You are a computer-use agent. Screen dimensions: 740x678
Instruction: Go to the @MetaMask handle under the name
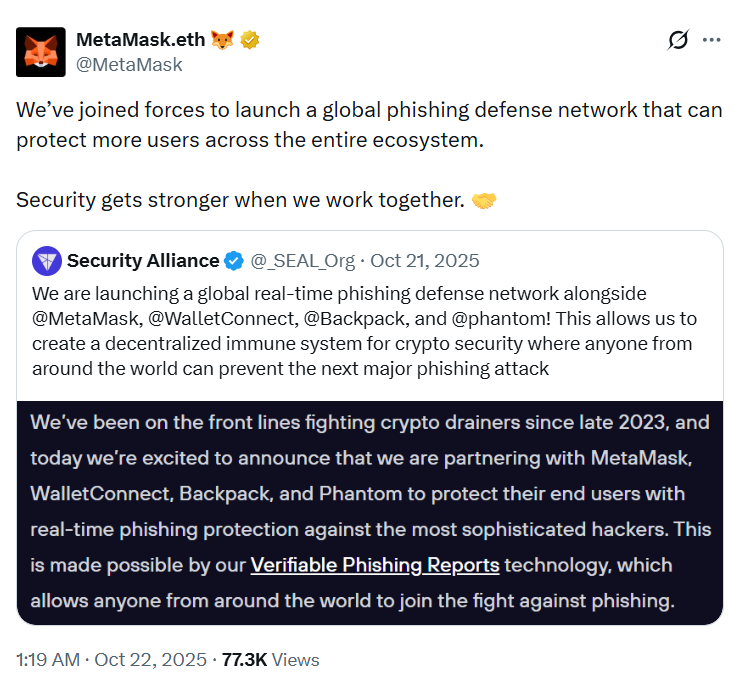[x=129, y=64]
